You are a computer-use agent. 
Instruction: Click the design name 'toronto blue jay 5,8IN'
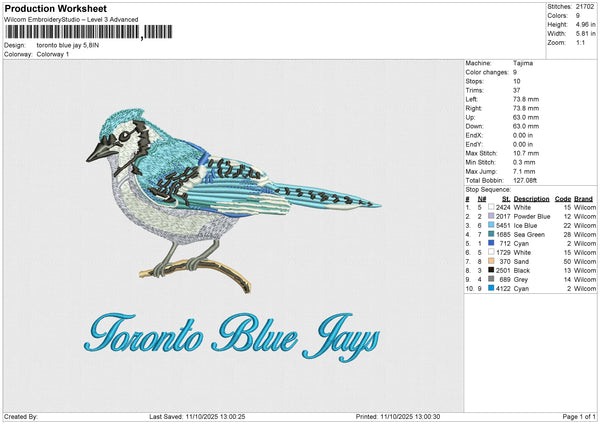[68, 45]
